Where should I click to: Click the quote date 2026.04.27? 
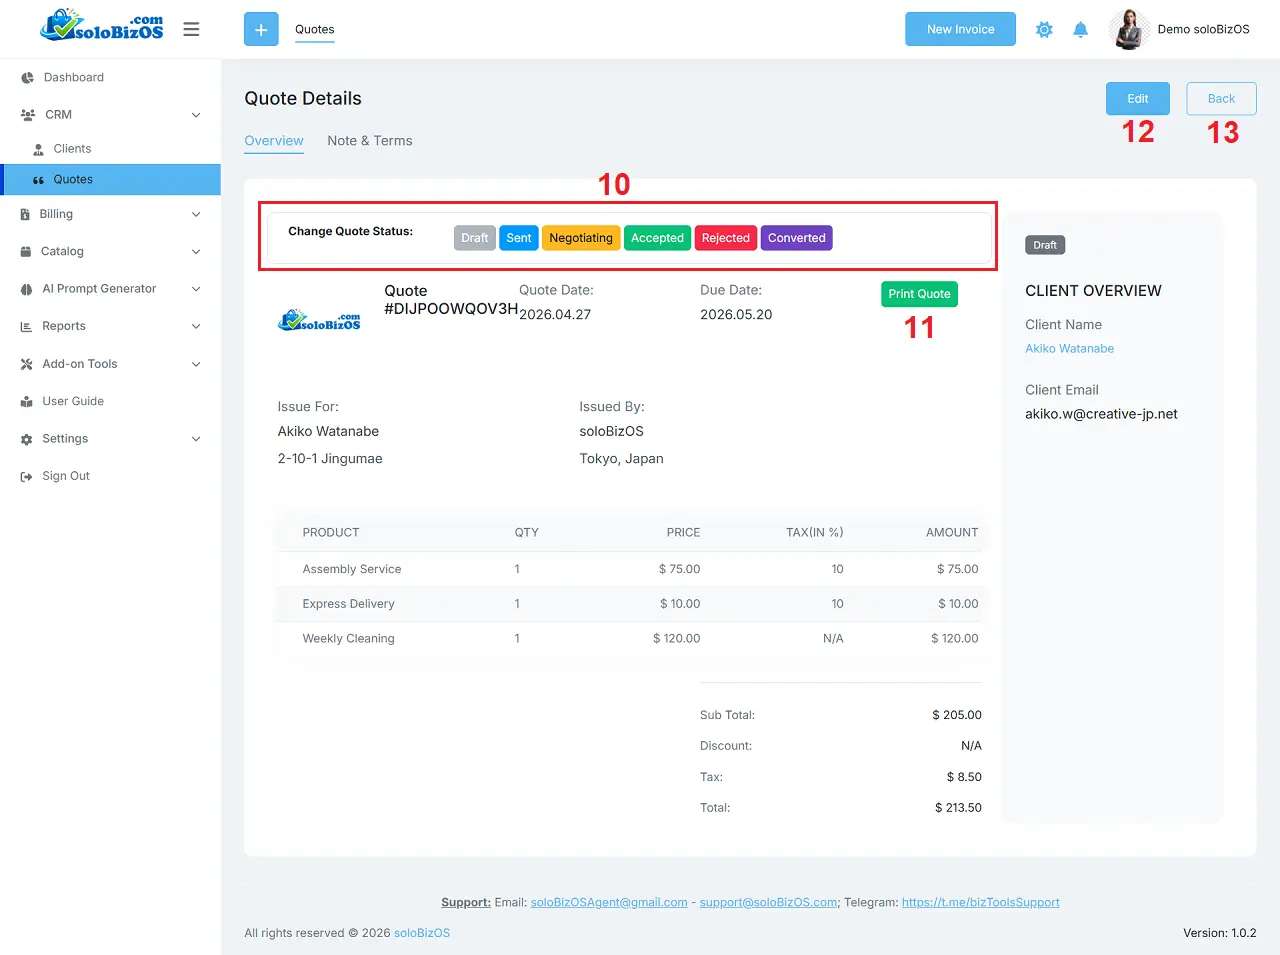[x=555, y=315]
